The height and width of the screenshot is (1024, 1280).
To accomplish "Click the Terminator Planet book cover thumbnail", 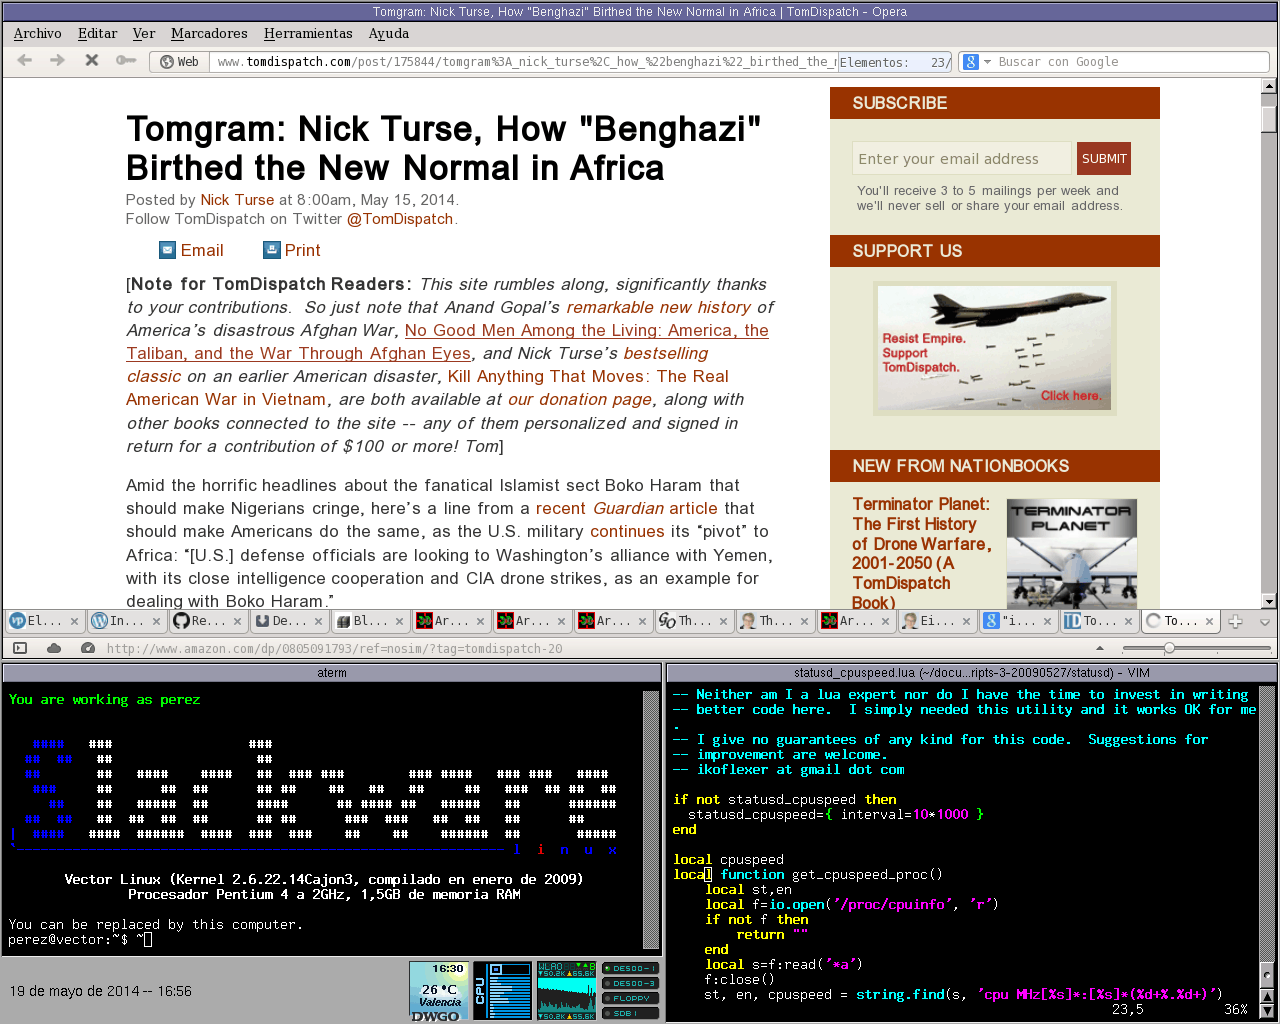I will (1072, 554).
